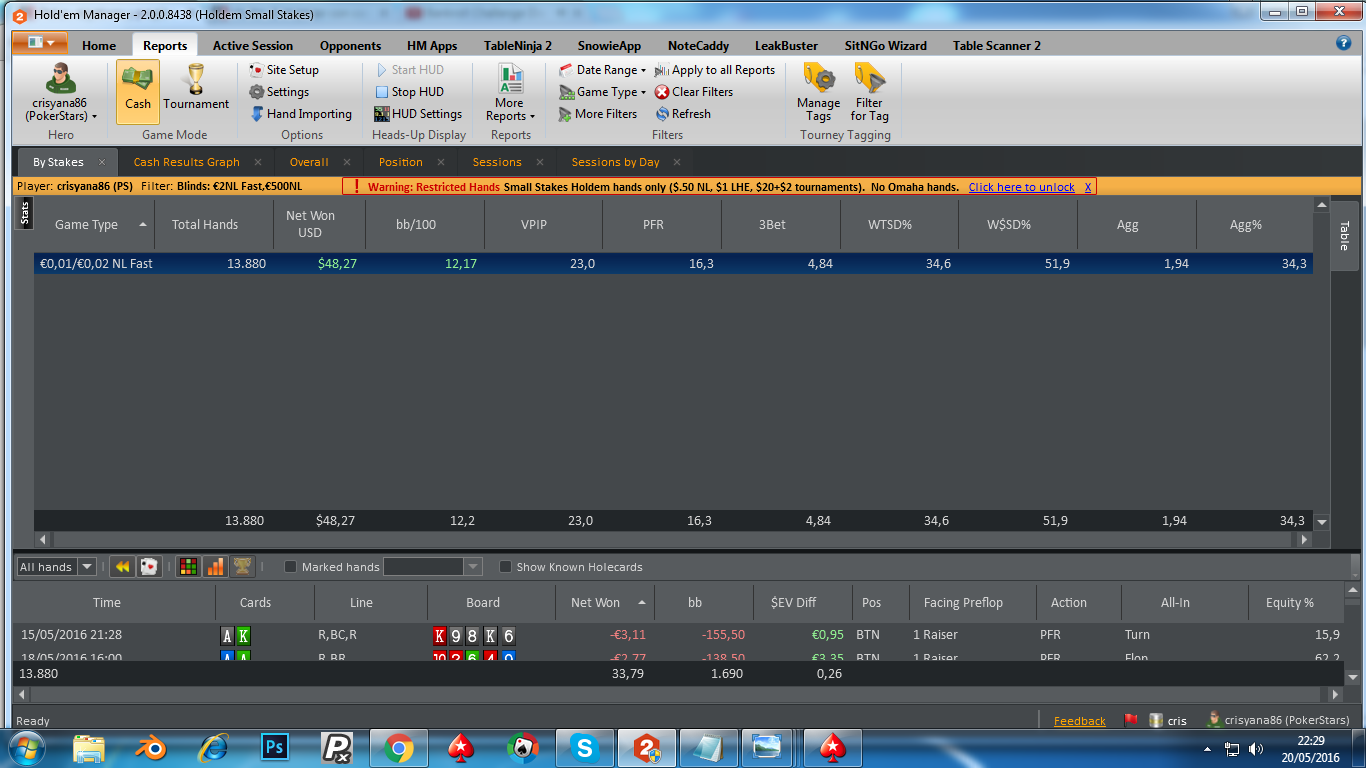Screen dimensions: 1366x768
Task: Select the €0,01/€0,02 NL Fast row
Action: click(x=673, y=264)
